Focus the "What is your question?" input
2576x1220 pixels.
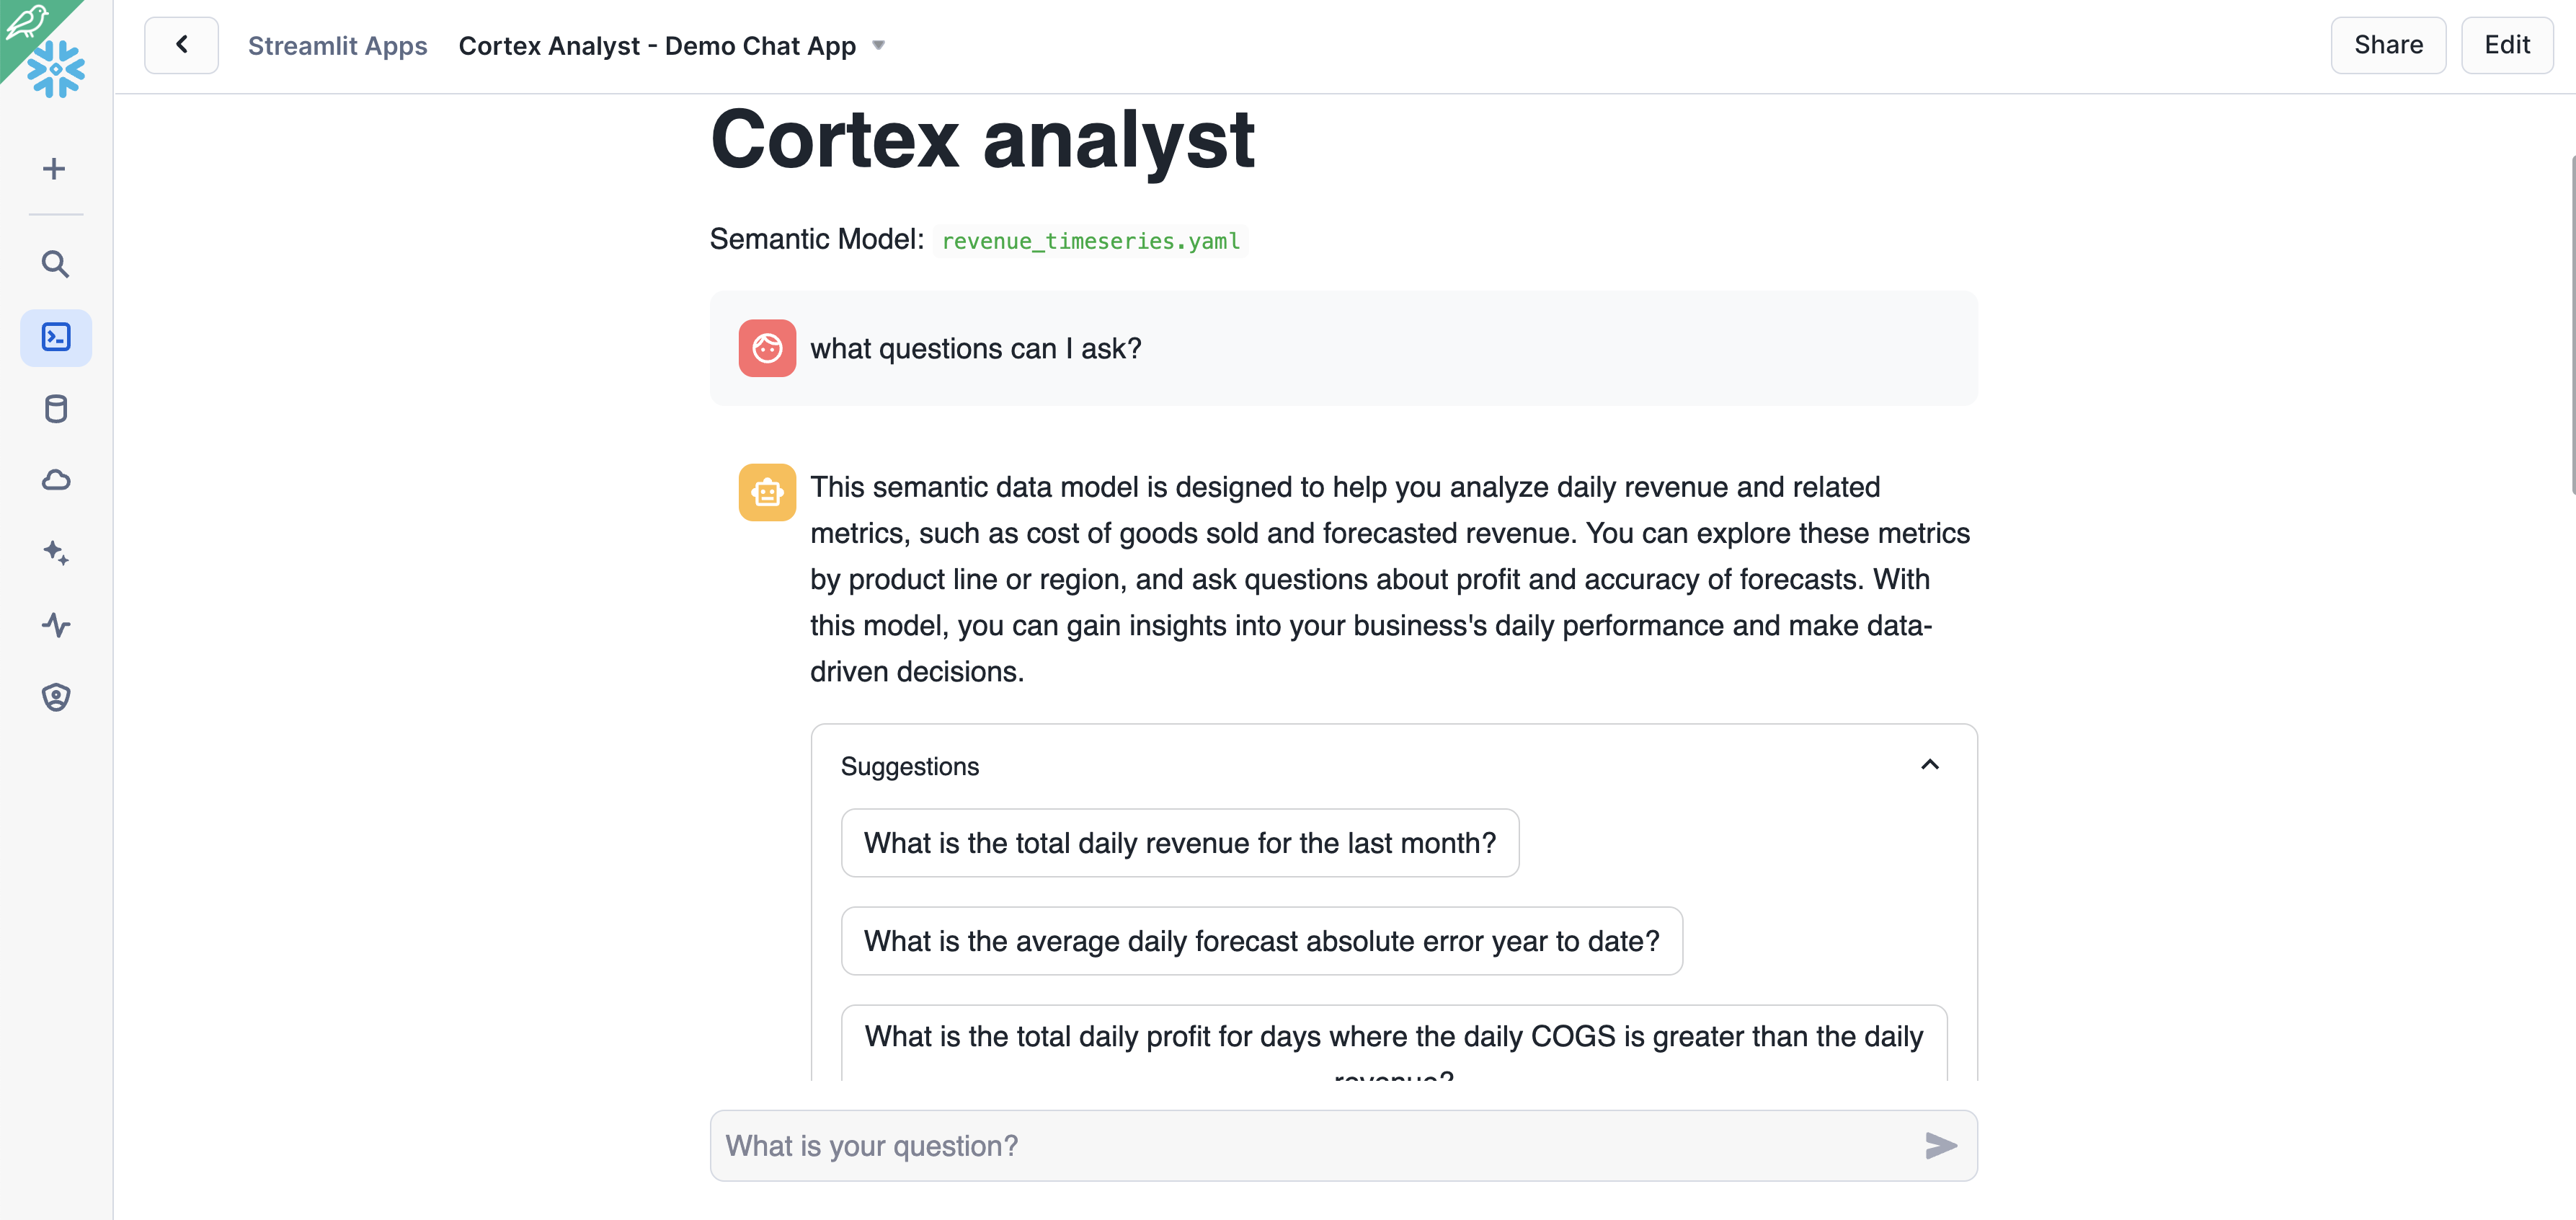tap(1310, 1146)
